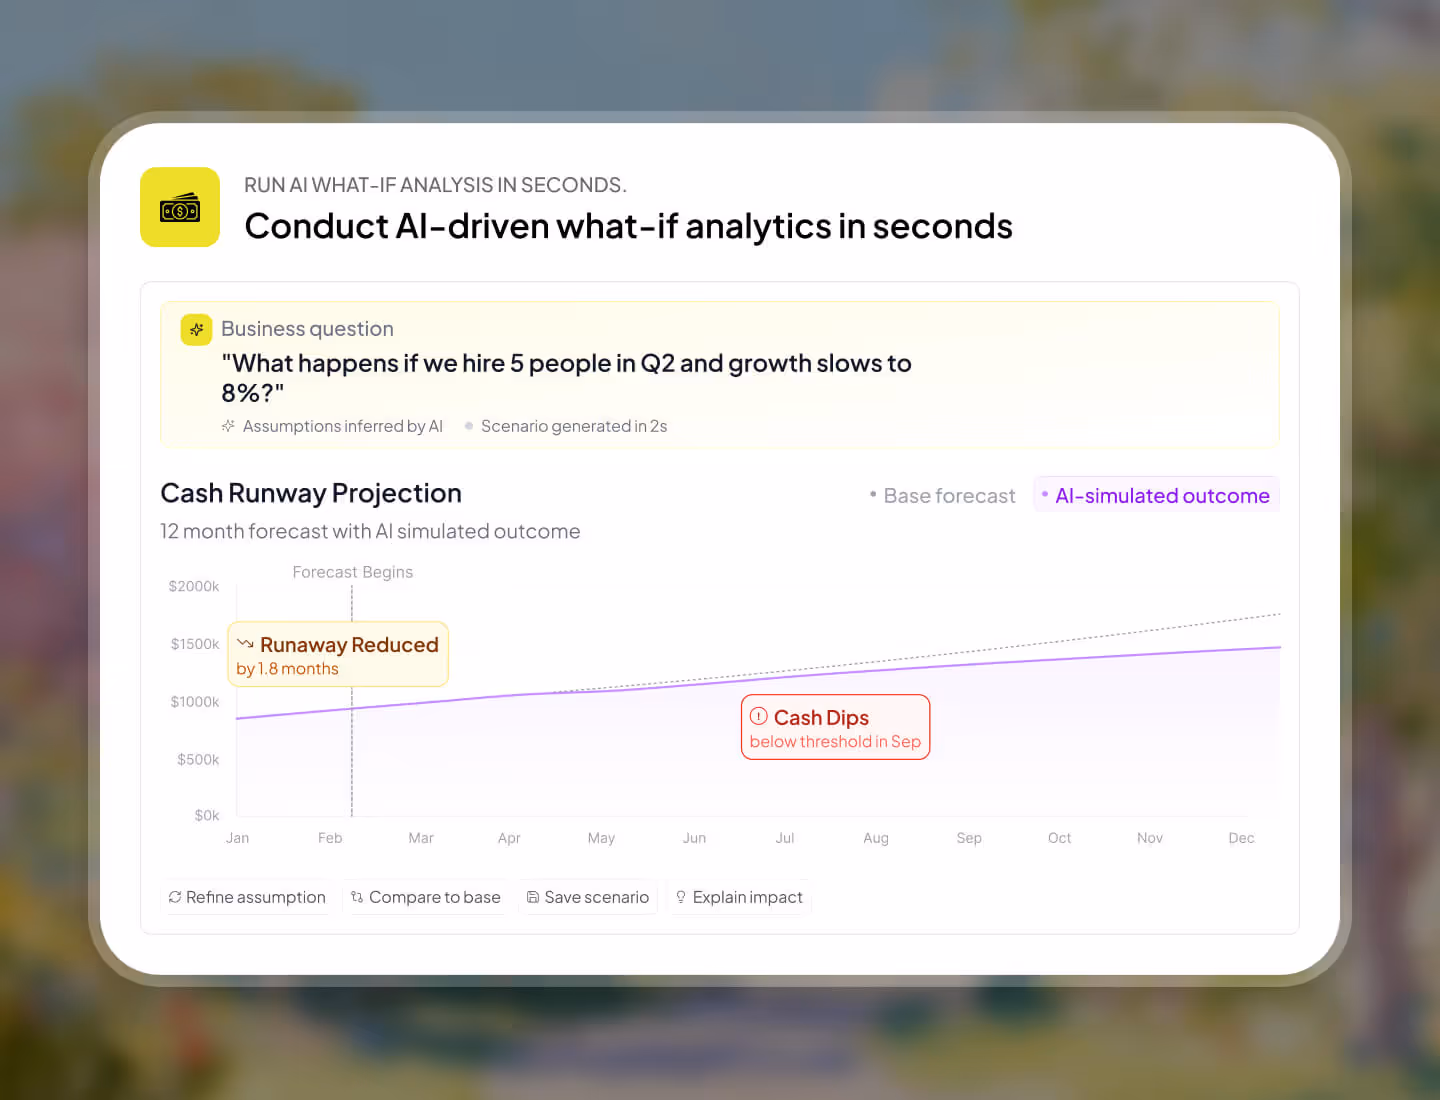This screenshot has height=1100, width=1440.
Task: Click the lightbulb icon before Explain impact
Action: pyautogui.click(x=681, y=897)
